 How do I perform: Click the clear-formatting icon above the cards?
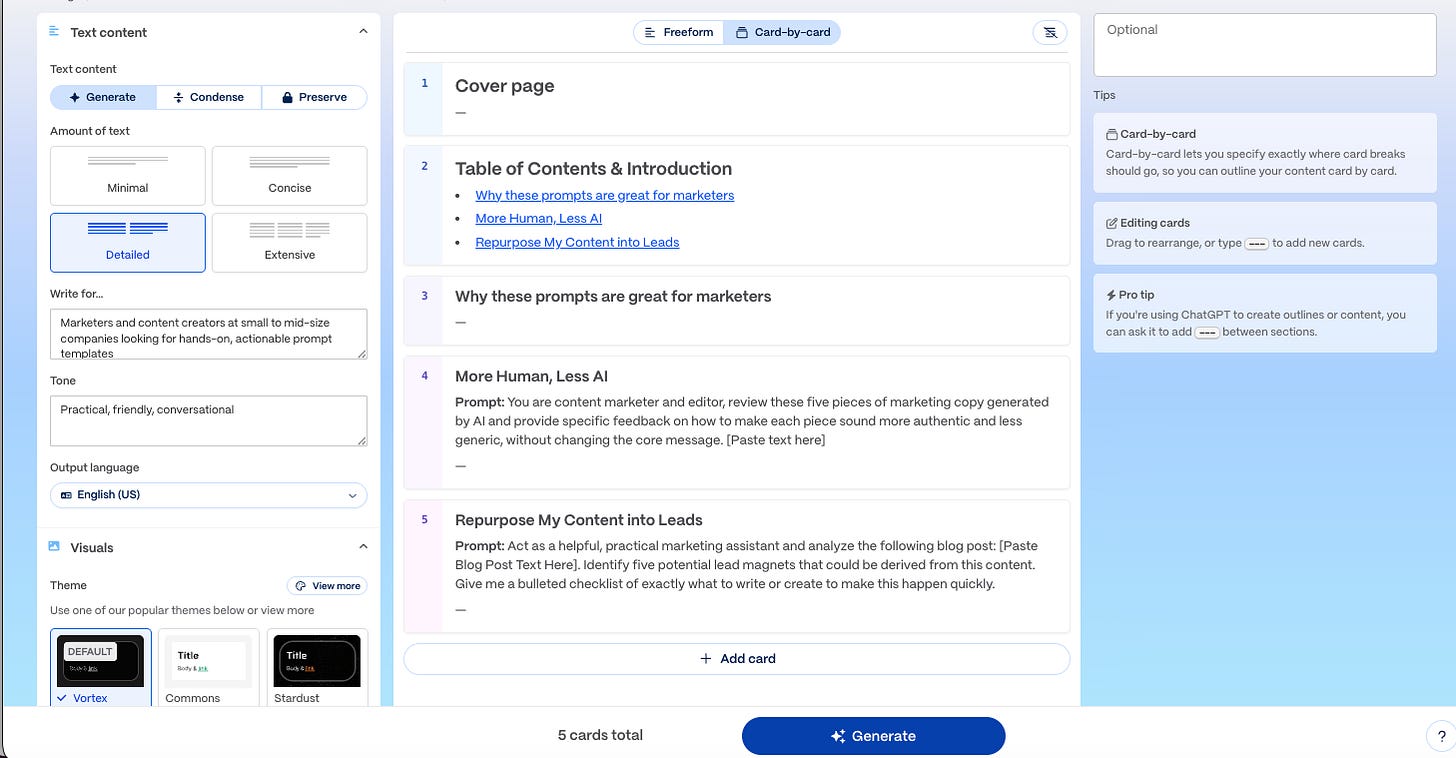pyautogui.click(x=1049, y=32)
